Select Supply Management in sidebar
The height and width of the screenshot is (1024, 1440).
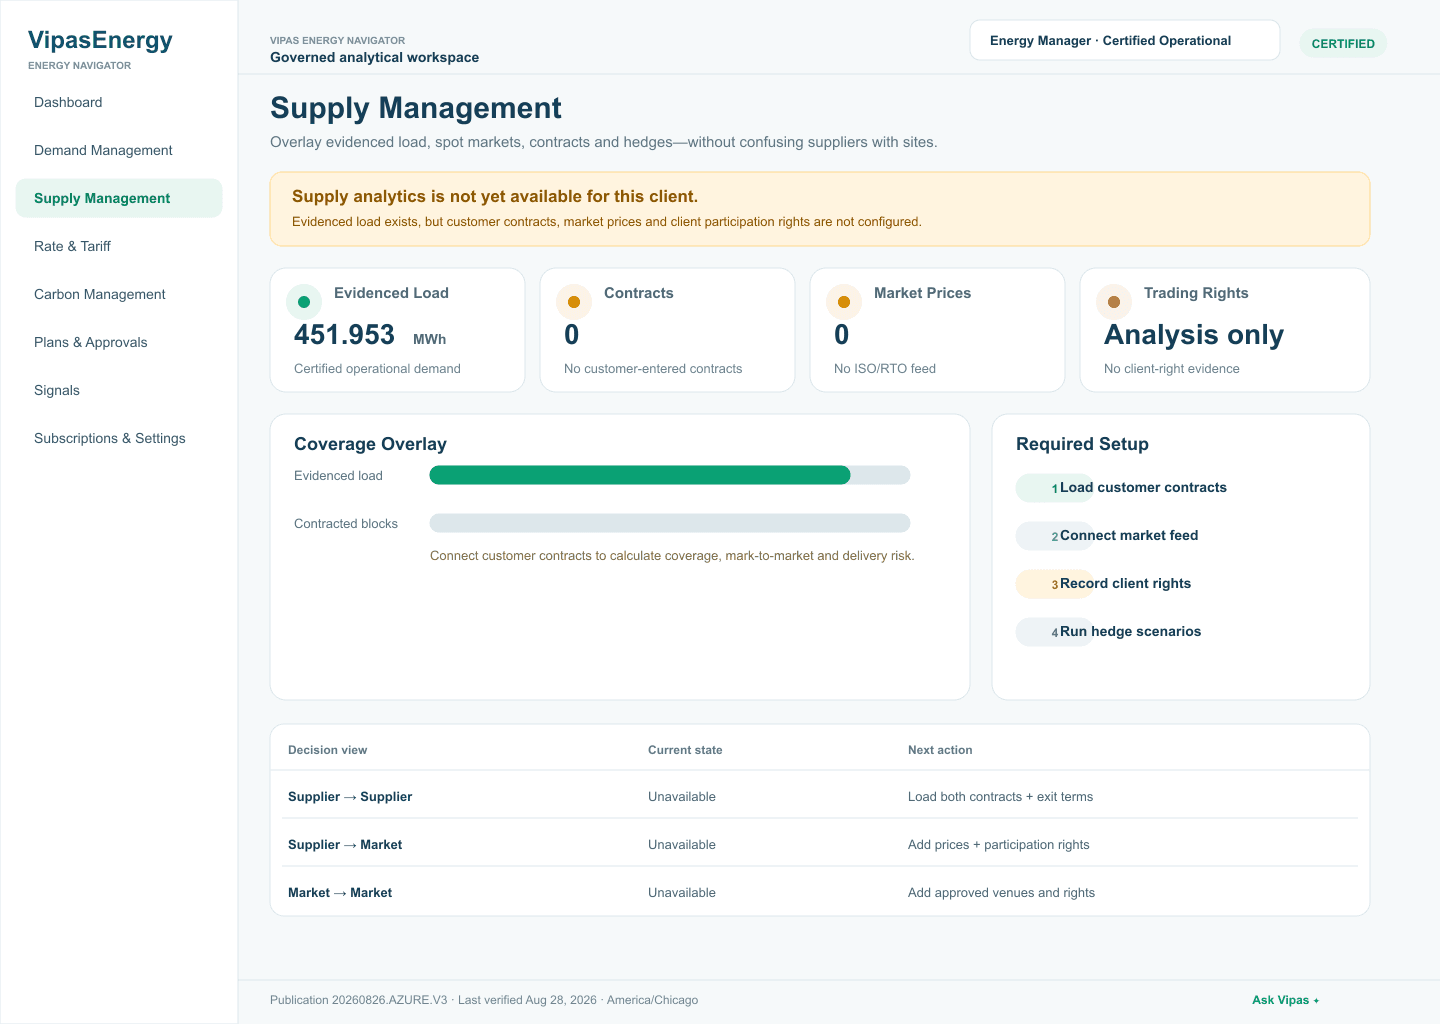[119, 198]
